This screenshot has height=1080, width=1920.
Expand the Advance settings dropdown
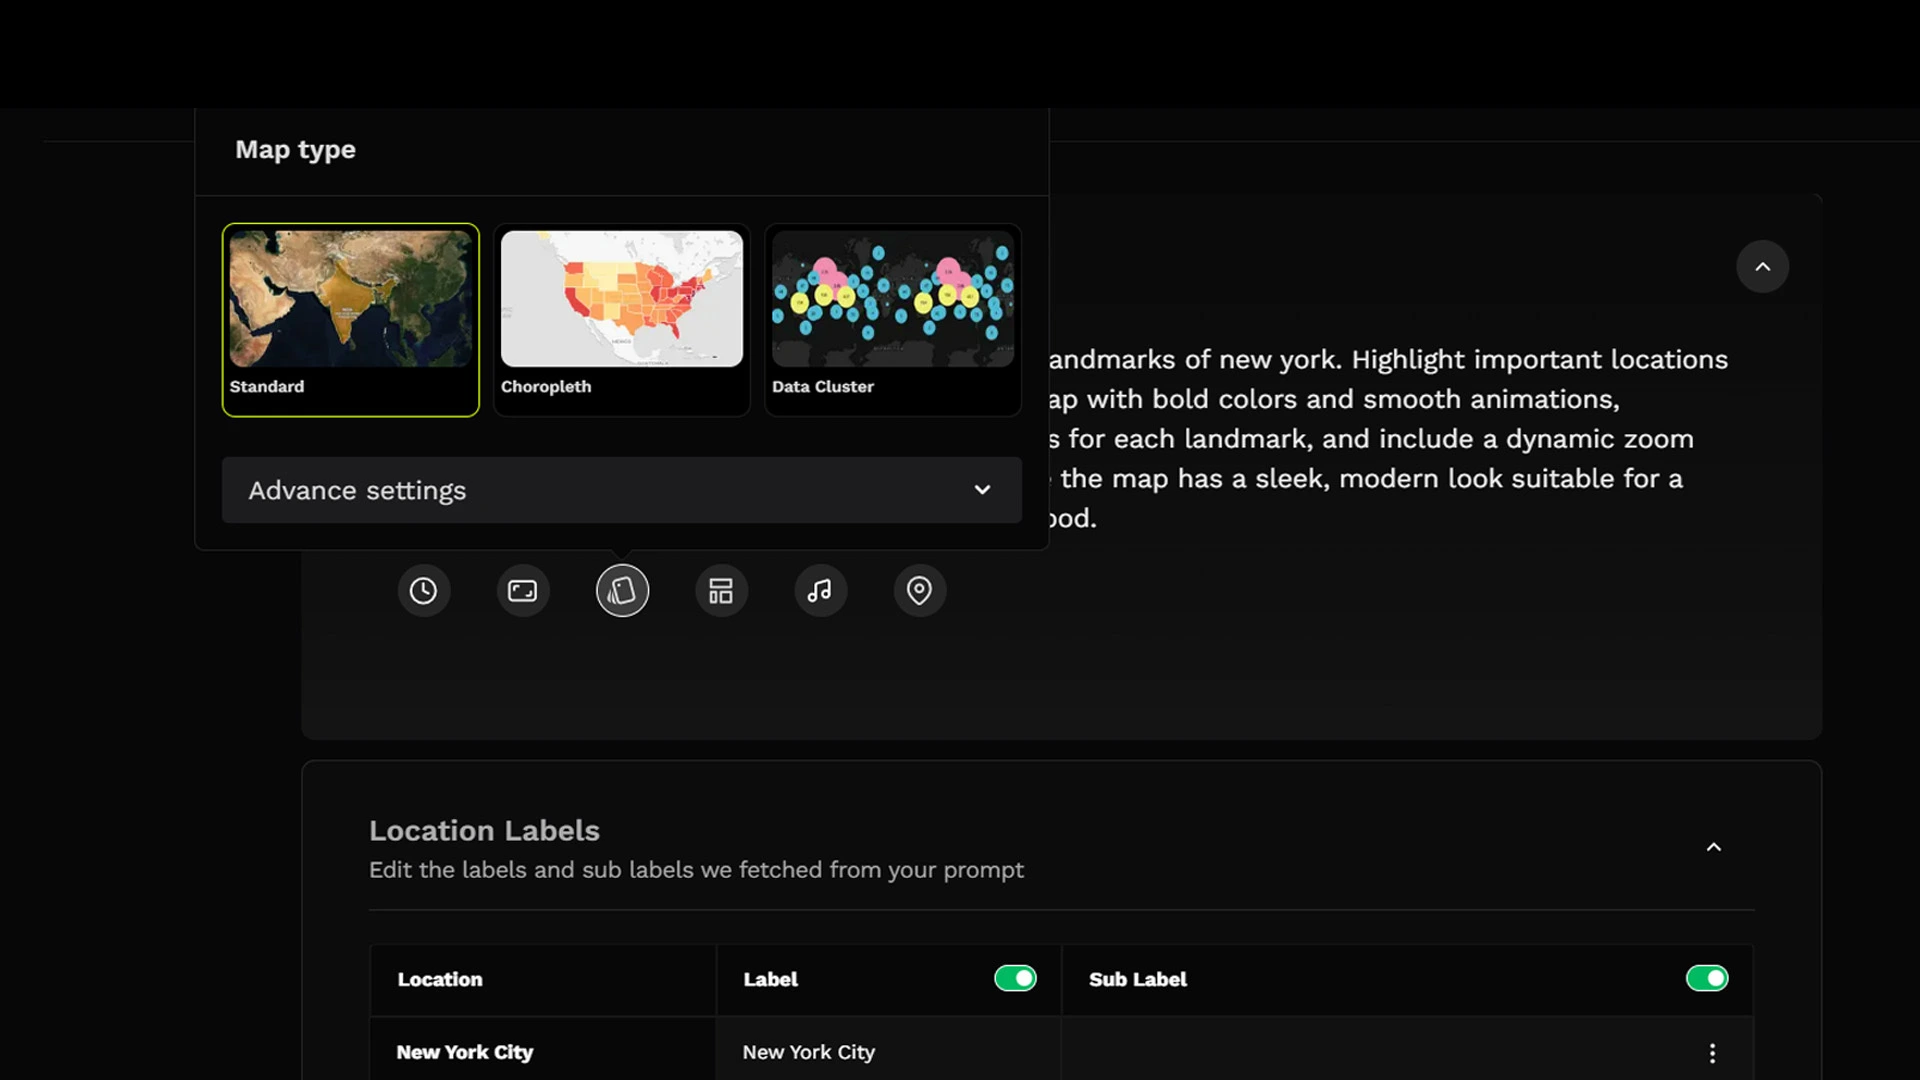tap(621, 490)
